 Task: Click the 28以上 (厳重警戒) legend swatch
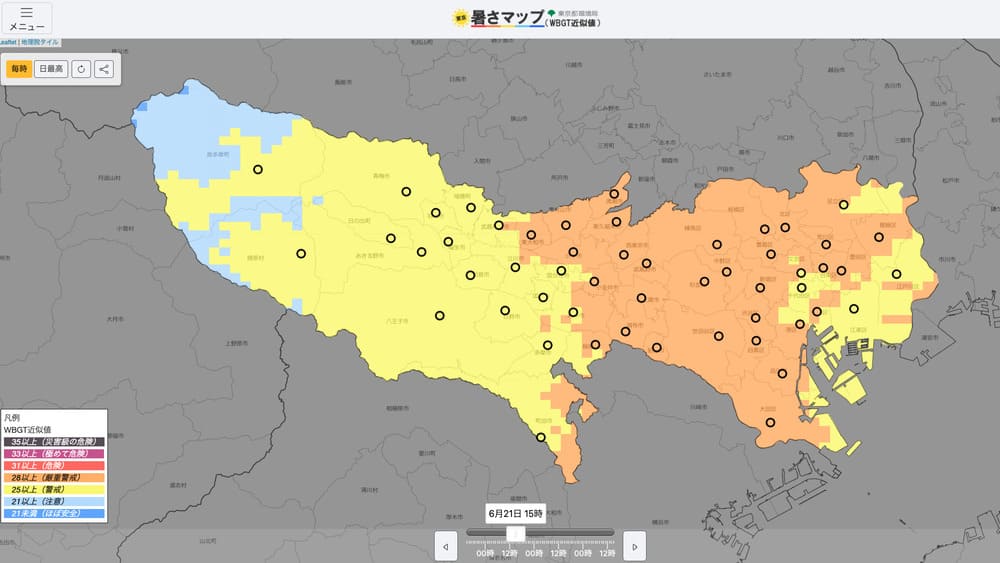[x=55, y=477]
